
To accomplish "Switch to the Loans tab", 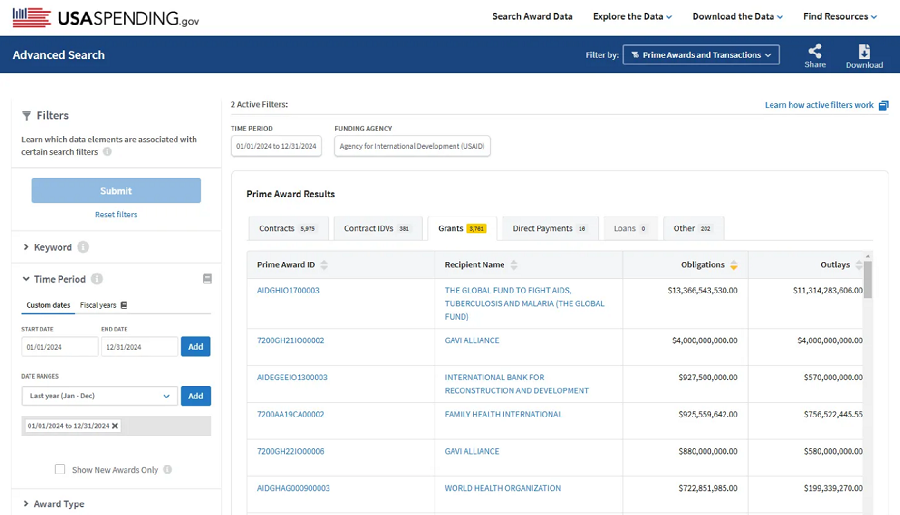I will pos(630,229).
